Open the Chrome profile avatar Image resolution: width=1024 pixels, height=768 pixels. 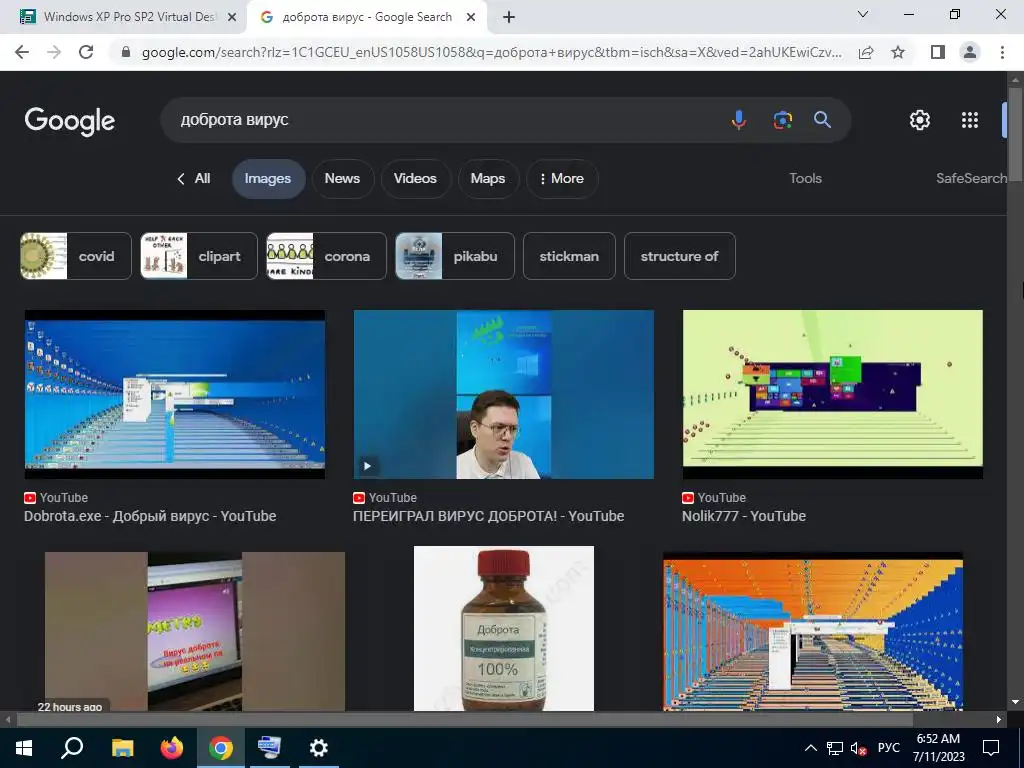[970, 52]
